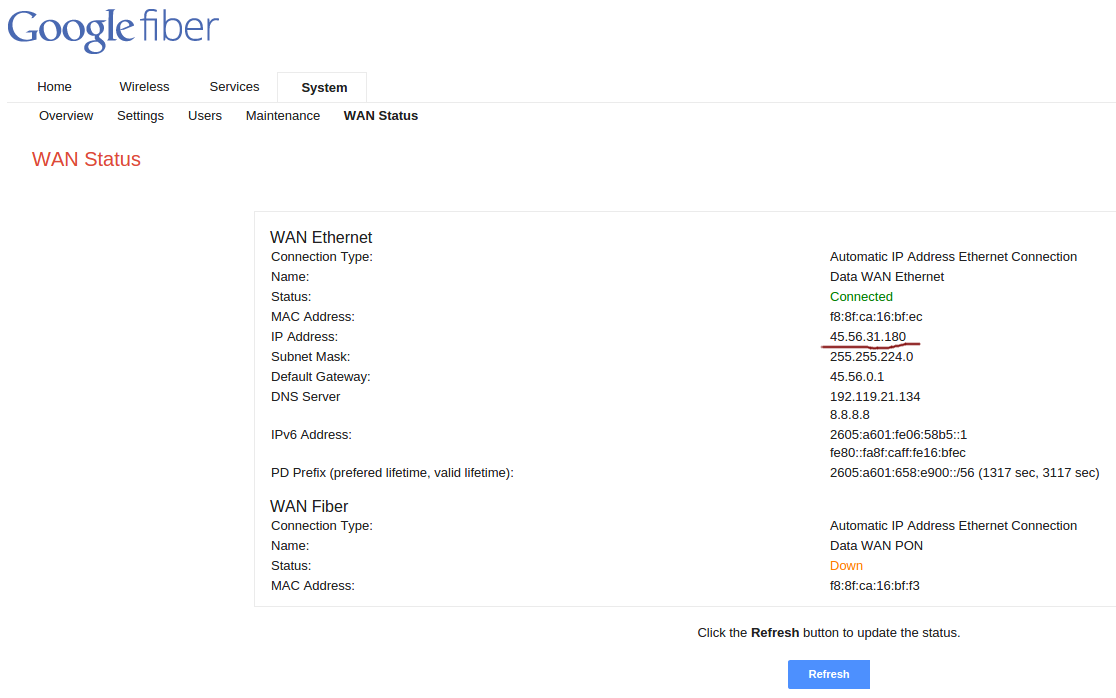Click the WAN Fiber connection type value

(x=953, y=526)
